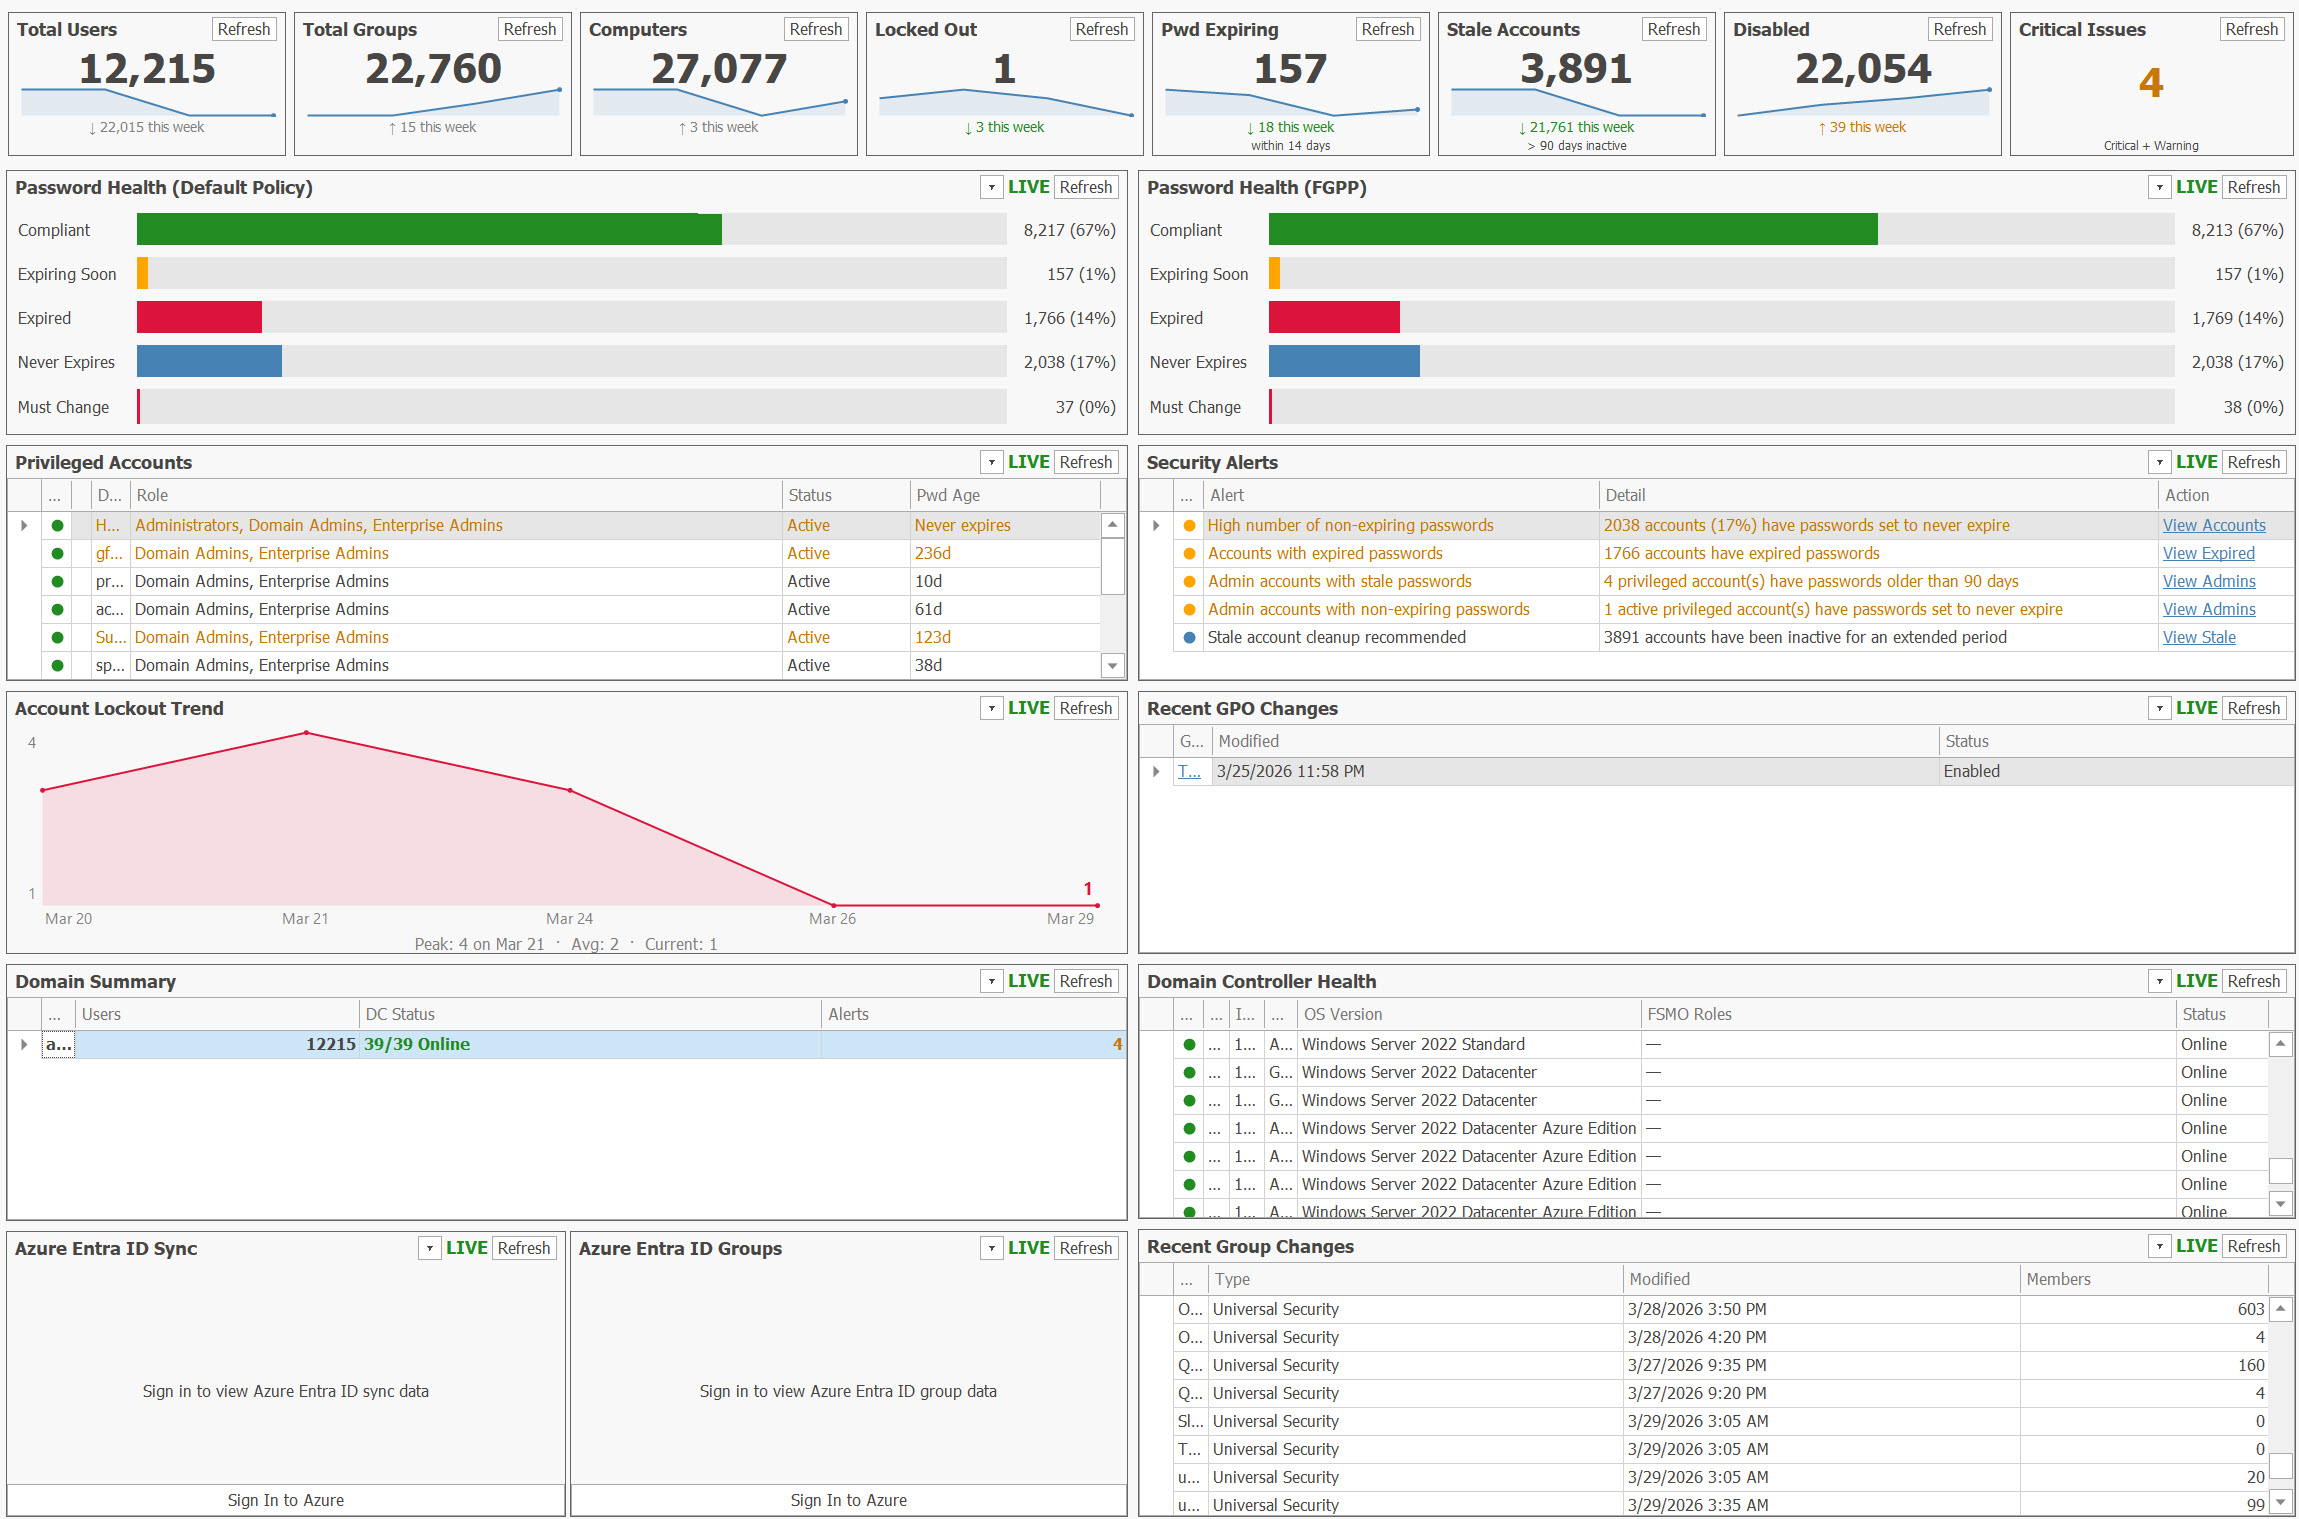
Task: Expand the GPO change entry in Recent GPO Changes
Action: pyautogui.click(x=1156, y=771)
